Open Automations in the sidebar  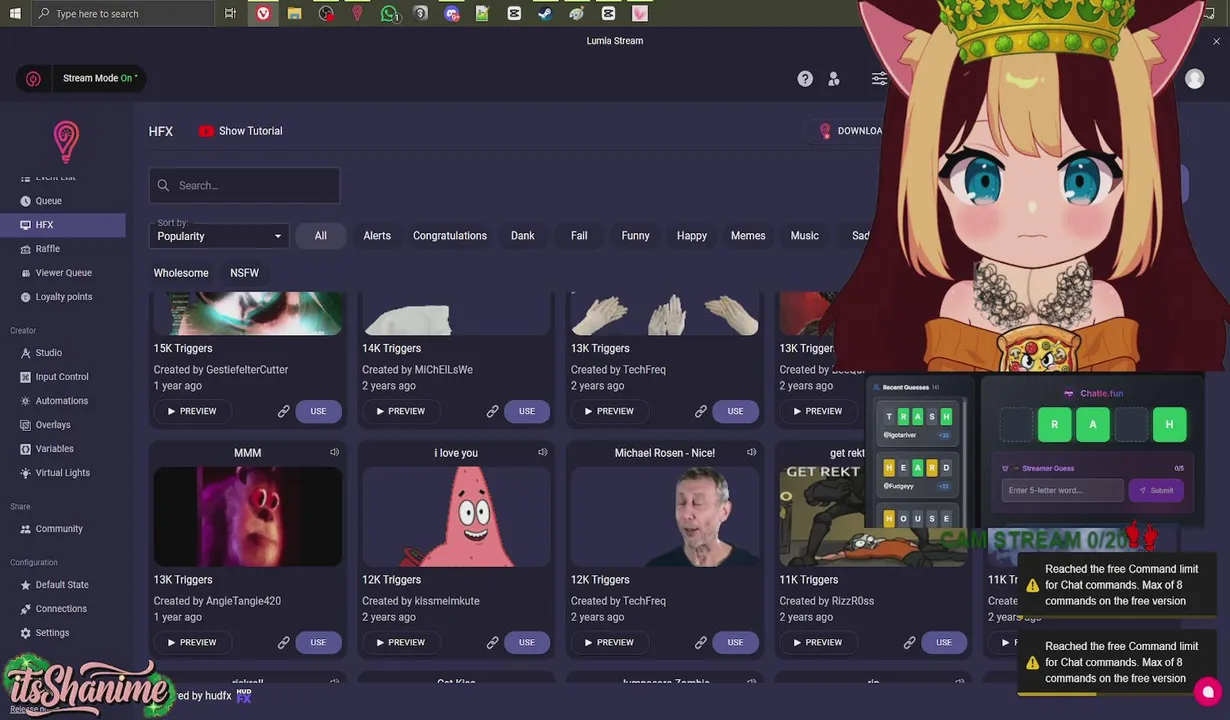tap(62, 401)
